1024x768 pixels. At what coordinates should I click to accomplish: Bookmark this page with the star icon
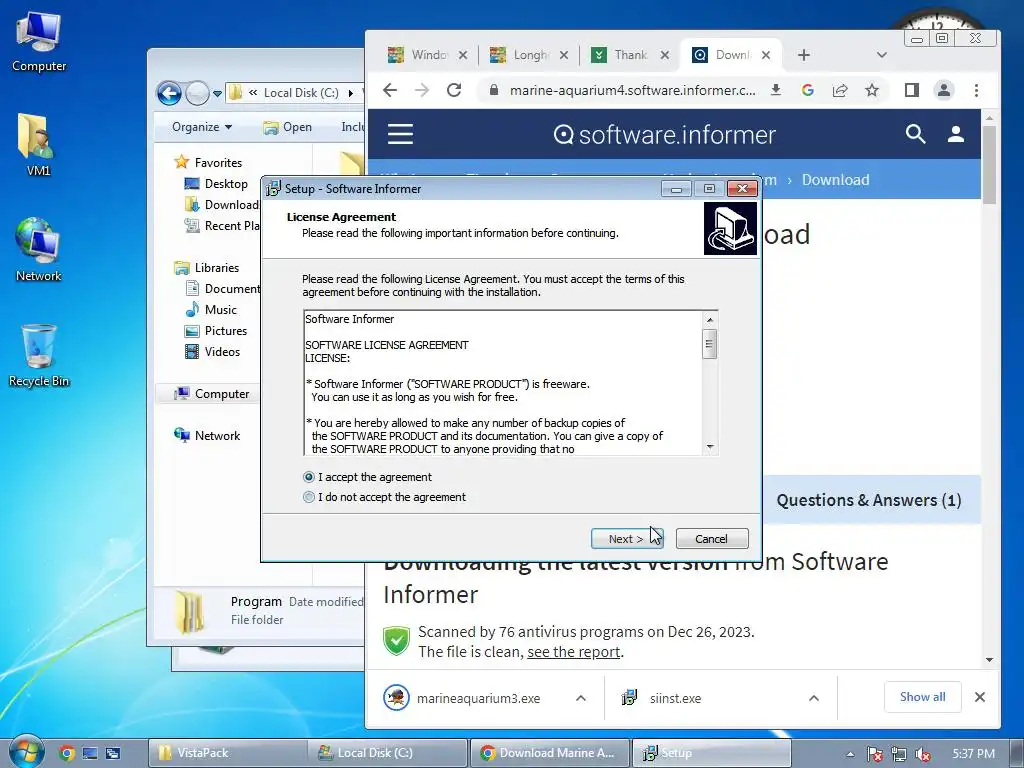872,90
